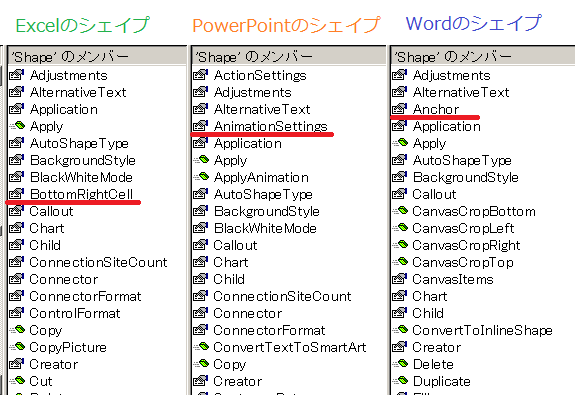Image resolution: width=575 pixels, height=395 pixels.
Task: Select Anchor in the Word member list
Action: [x=436, y=109]
